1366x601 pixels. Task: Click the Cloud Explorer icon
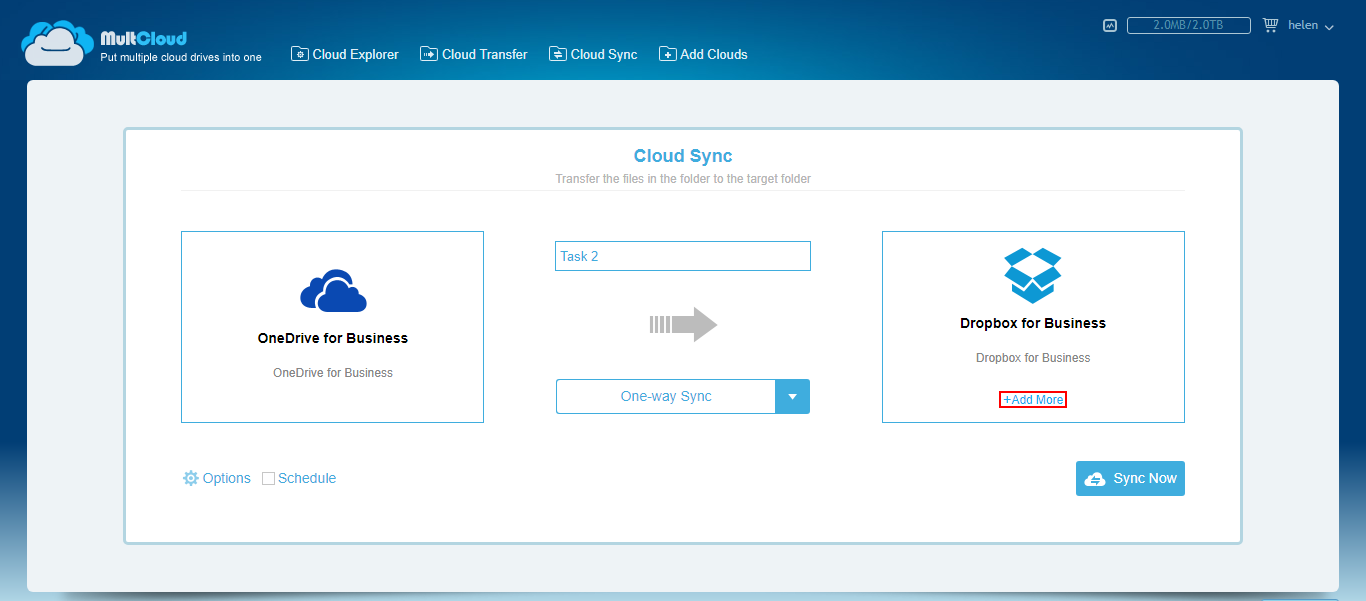[x=300, y=54]
